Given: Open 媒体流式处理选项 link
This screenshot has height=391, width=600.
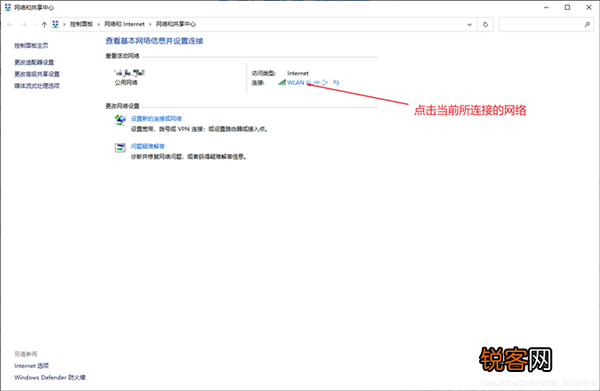Looking at the screenshot, I should point(37,86).
